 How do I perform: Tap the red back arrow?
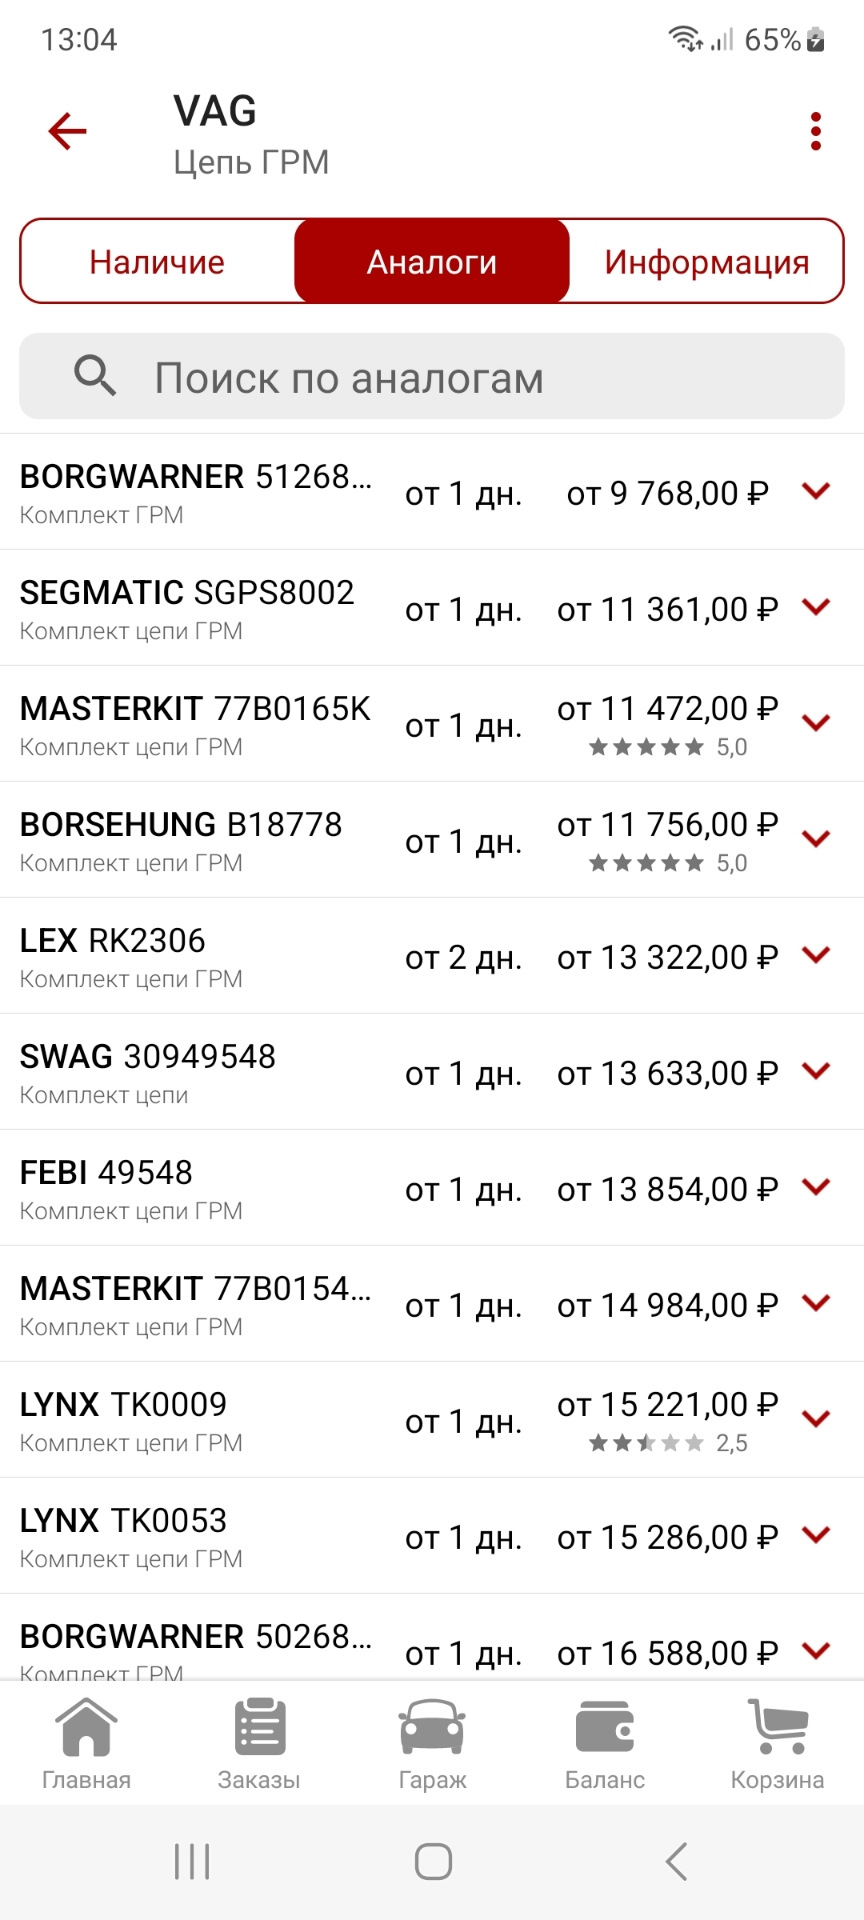click(68, 131)
